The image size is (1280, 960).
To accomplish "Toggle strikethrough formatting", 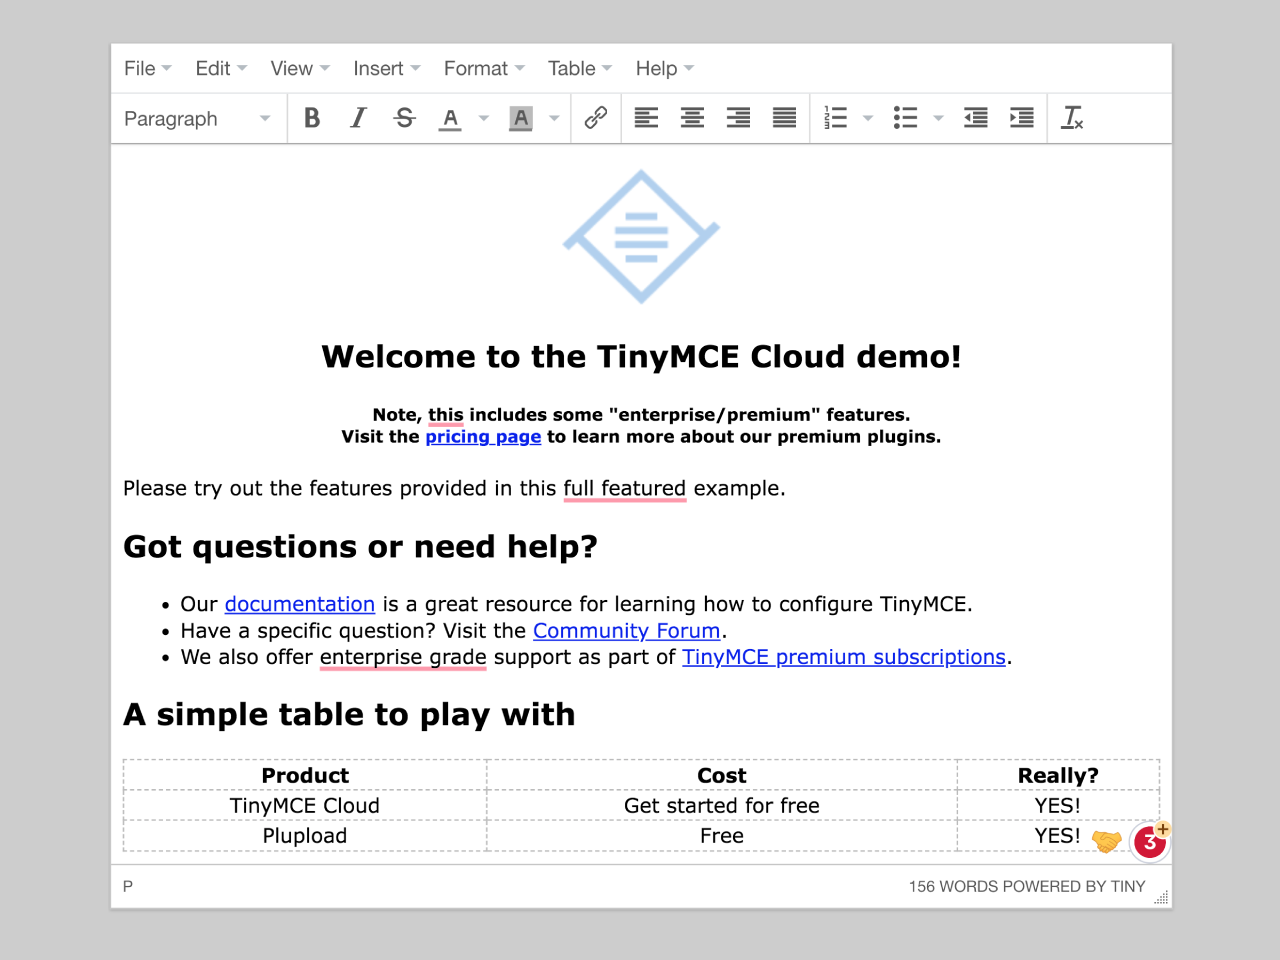I will [x=405, y=118].
